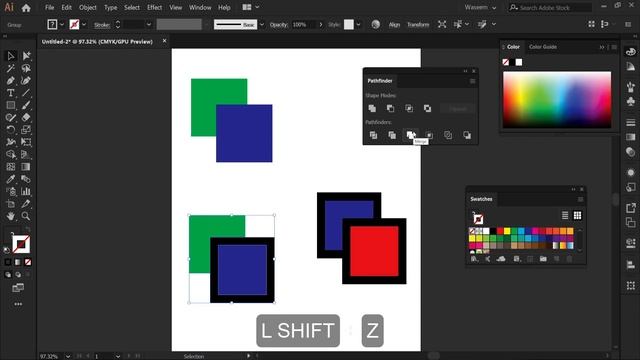This screenshot has width=640, height=360.
Task: Select the Eyedropper tool
Action: (11, 179)
